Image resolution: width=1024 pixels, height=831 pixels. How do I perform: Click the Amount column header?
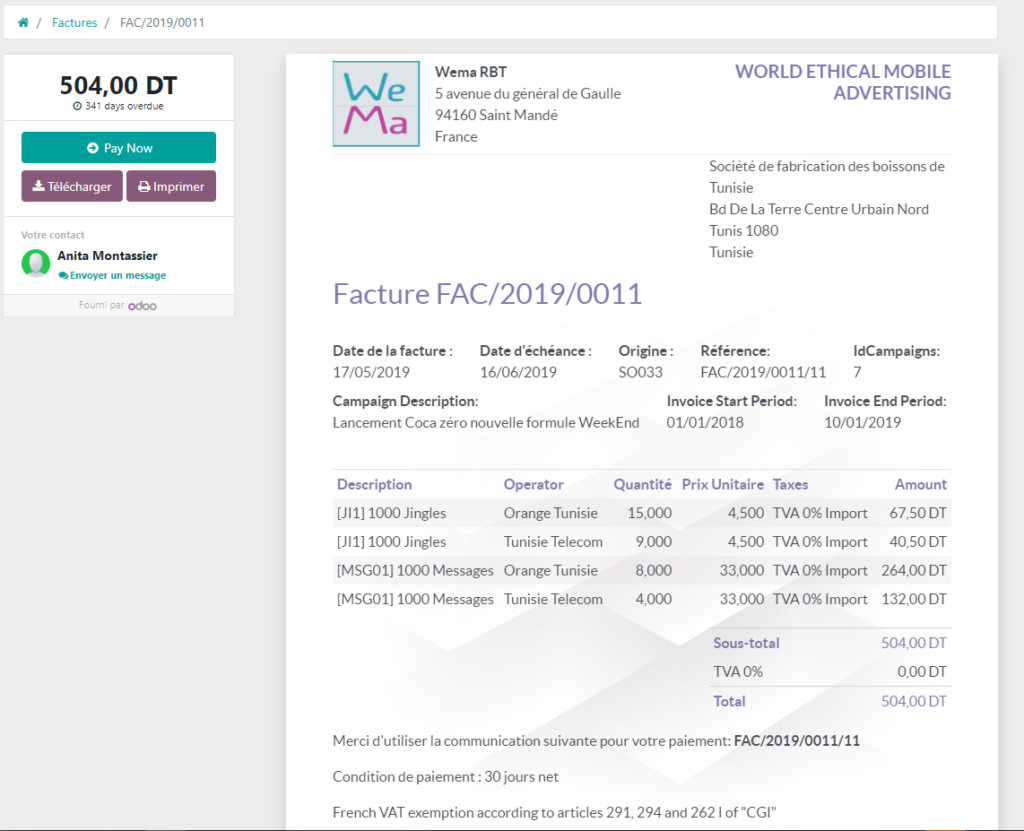(x=920, y=484)
